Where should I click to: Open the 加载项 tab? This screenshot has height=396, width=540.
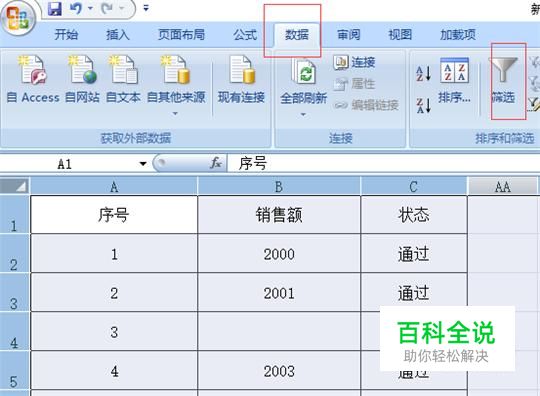click(458, 35)
